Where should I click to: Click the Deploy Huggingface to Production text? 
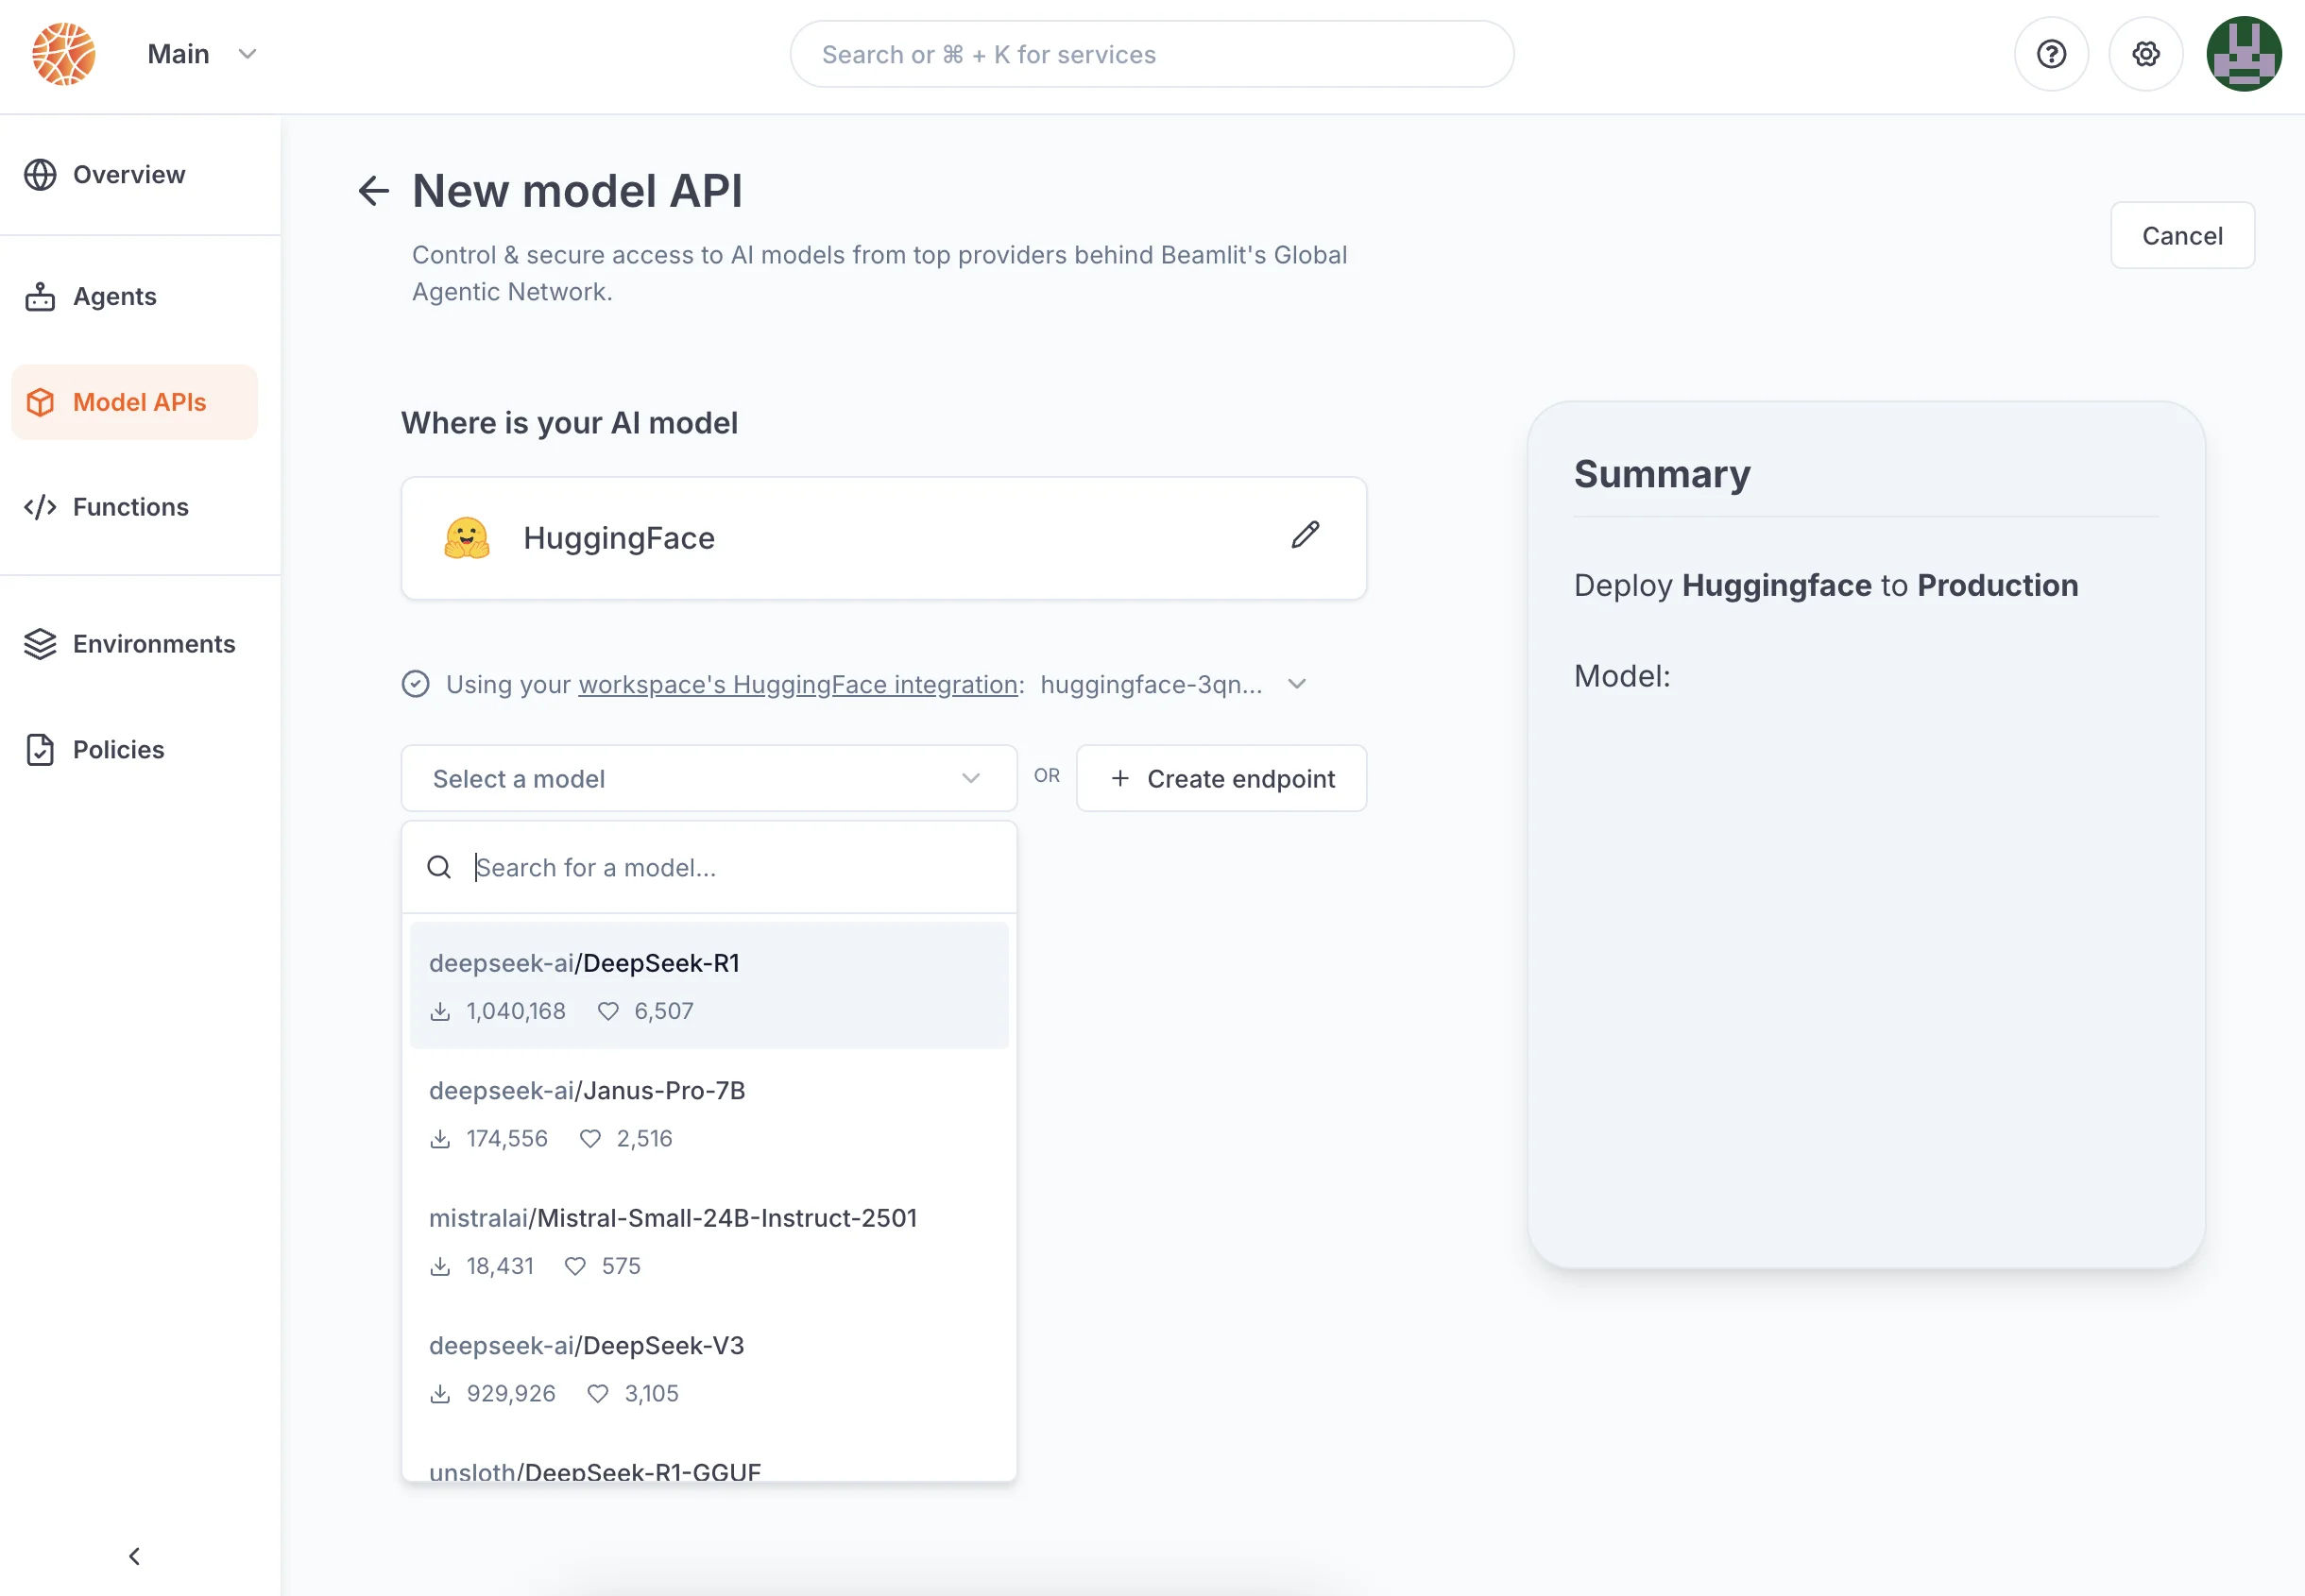pyautogui.click(x=1825, y=585)
